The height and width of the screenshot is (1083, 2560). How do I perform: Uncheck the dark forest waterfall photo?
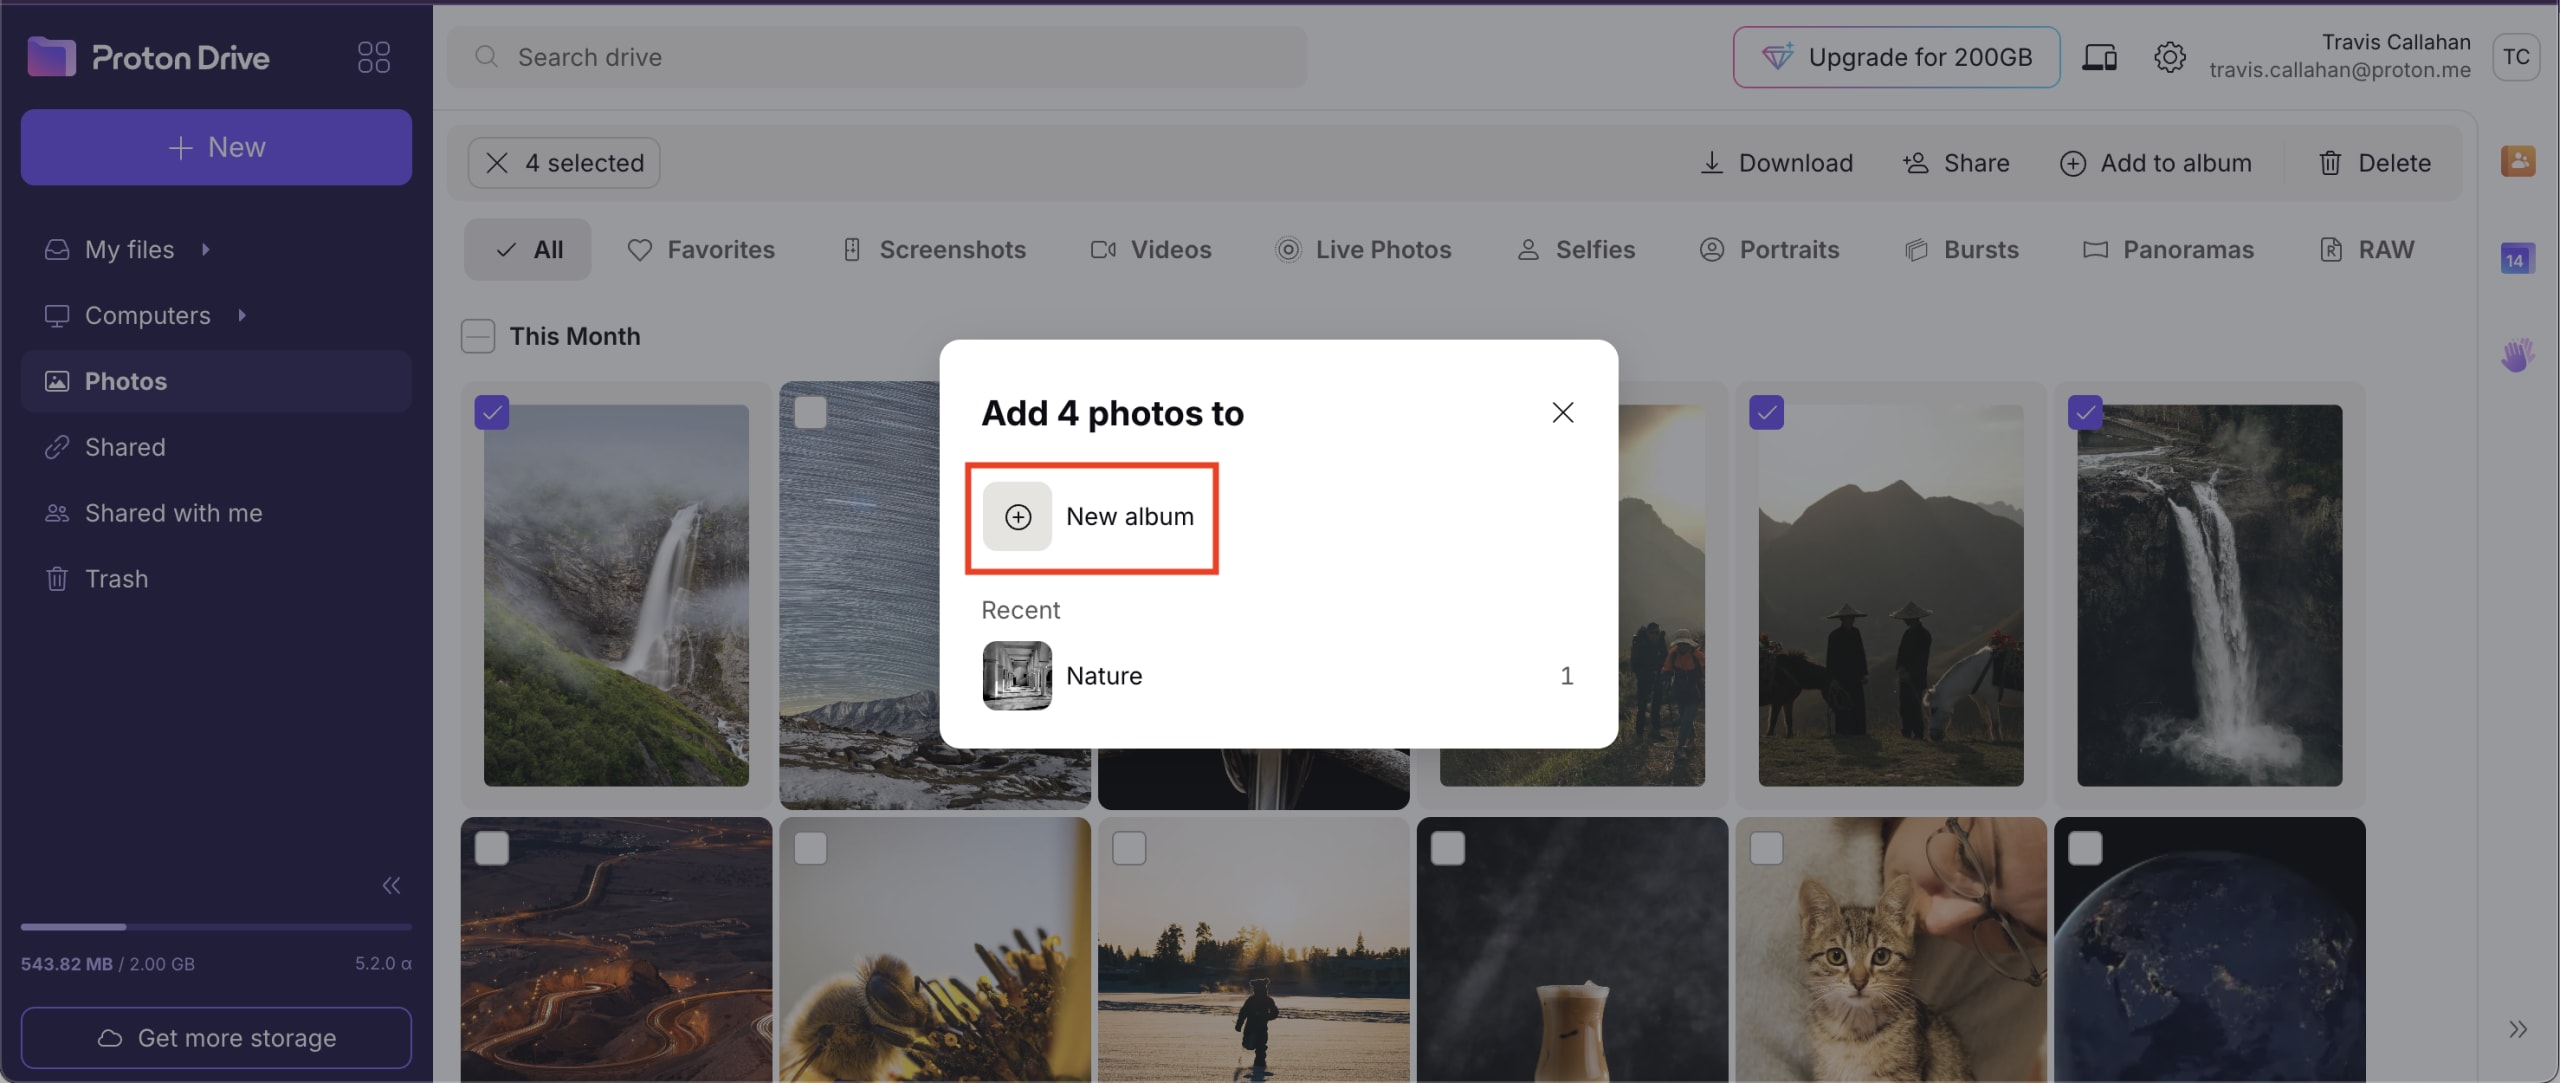tap(2085, 412)
